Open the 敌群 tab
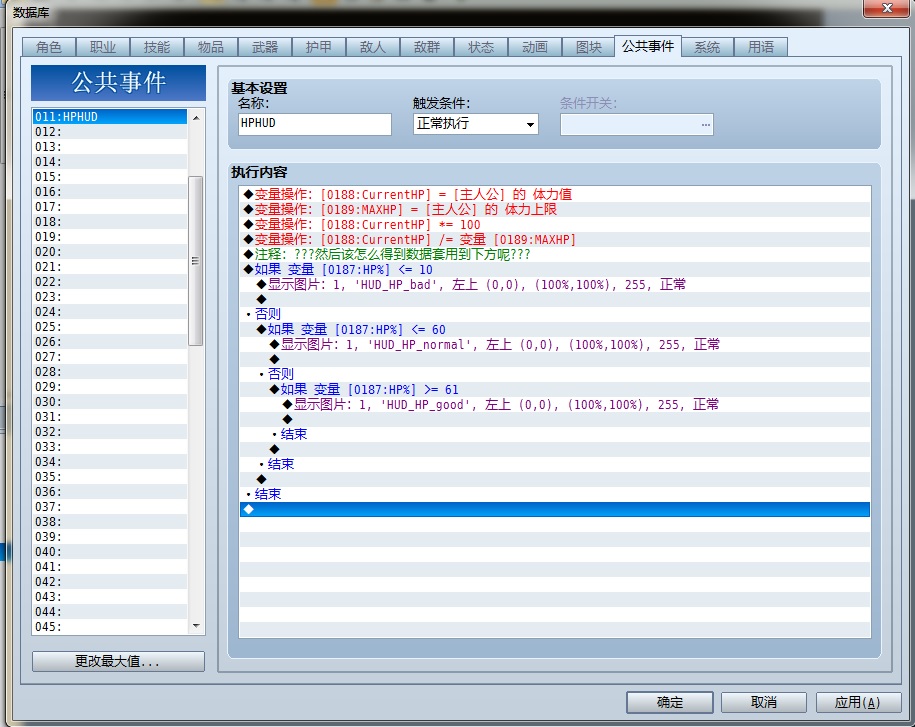915x727 pixels. [x=427, y=47]
